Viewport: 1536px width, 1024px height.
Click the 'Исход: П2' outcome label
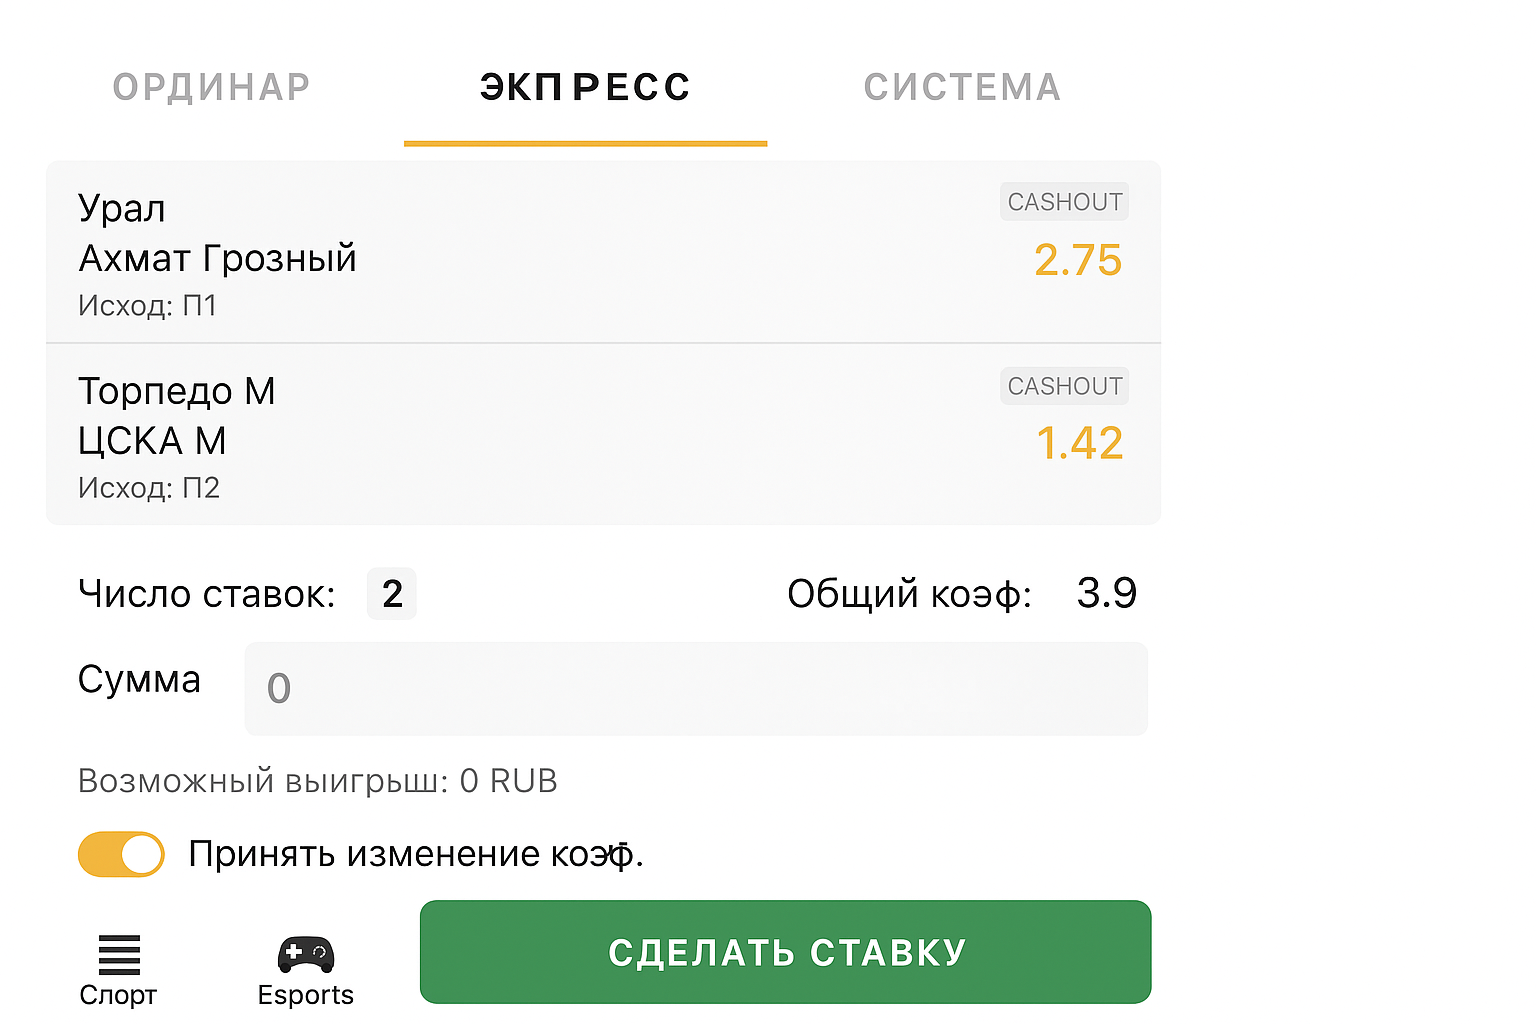[x=149, y=488]
